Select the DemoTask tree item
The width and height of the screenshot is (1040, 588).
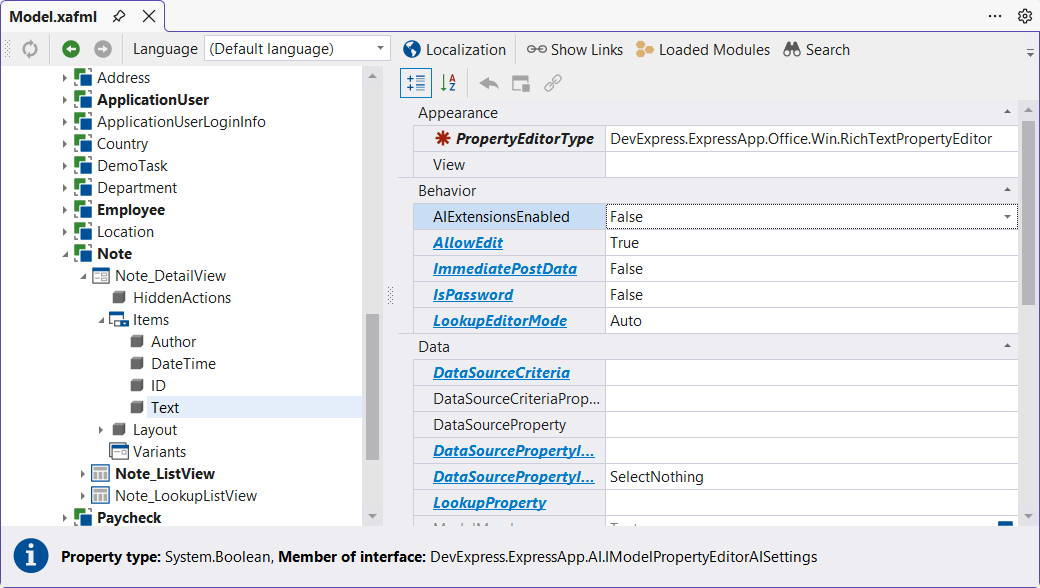click(132, 166)
